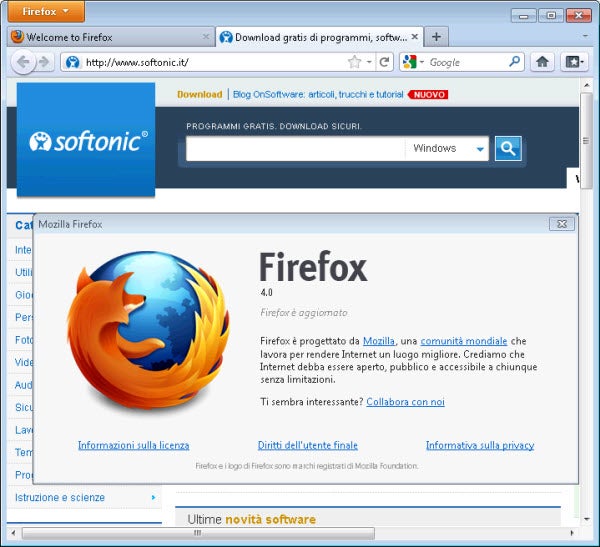Close the Firefox browser window
600x547 pixels.
[x=579, y=15]
